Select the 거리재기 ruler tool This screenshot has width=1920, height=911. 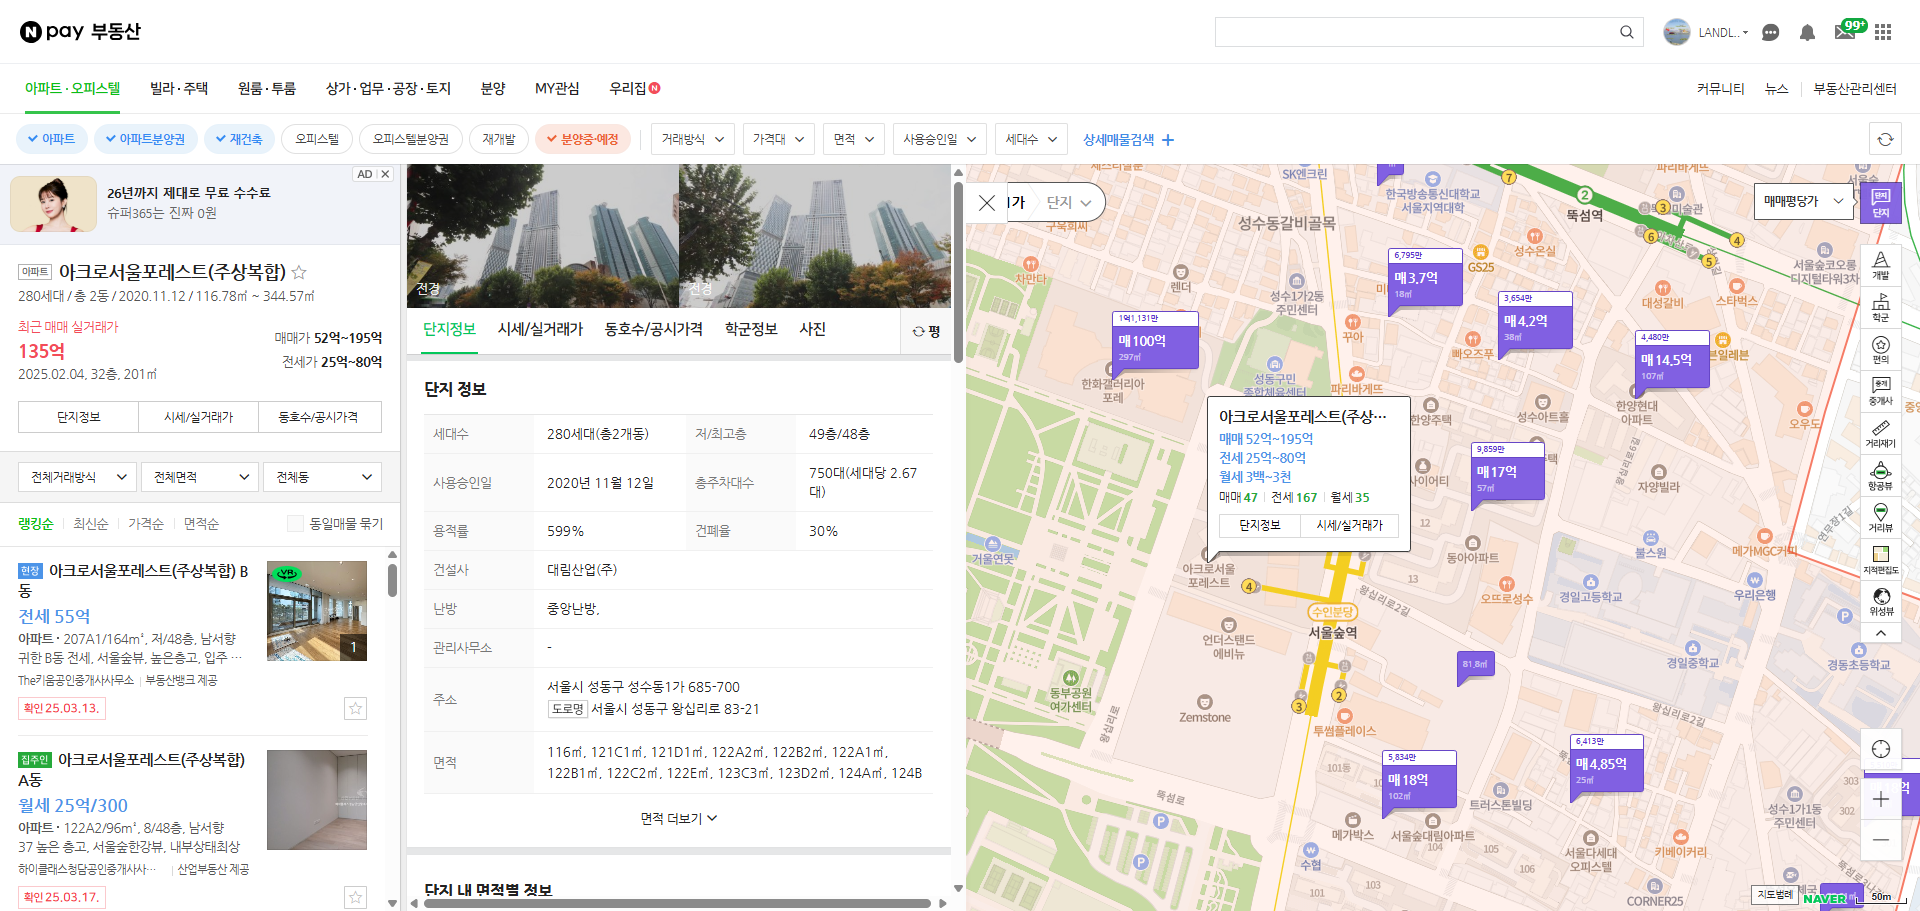(1881, 433)
